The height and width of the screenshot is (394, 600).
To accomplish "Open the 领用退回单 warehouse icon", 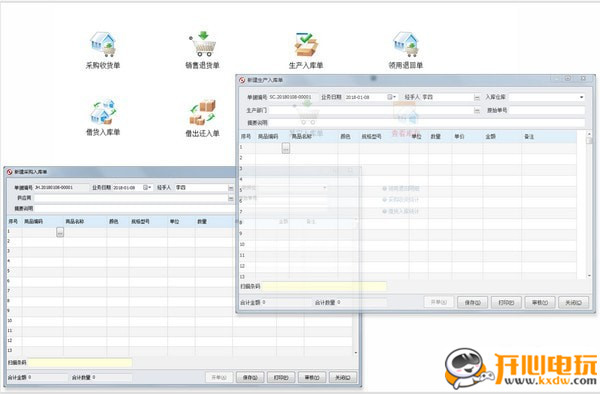I will pyautogui.click(x=406, y=44).
